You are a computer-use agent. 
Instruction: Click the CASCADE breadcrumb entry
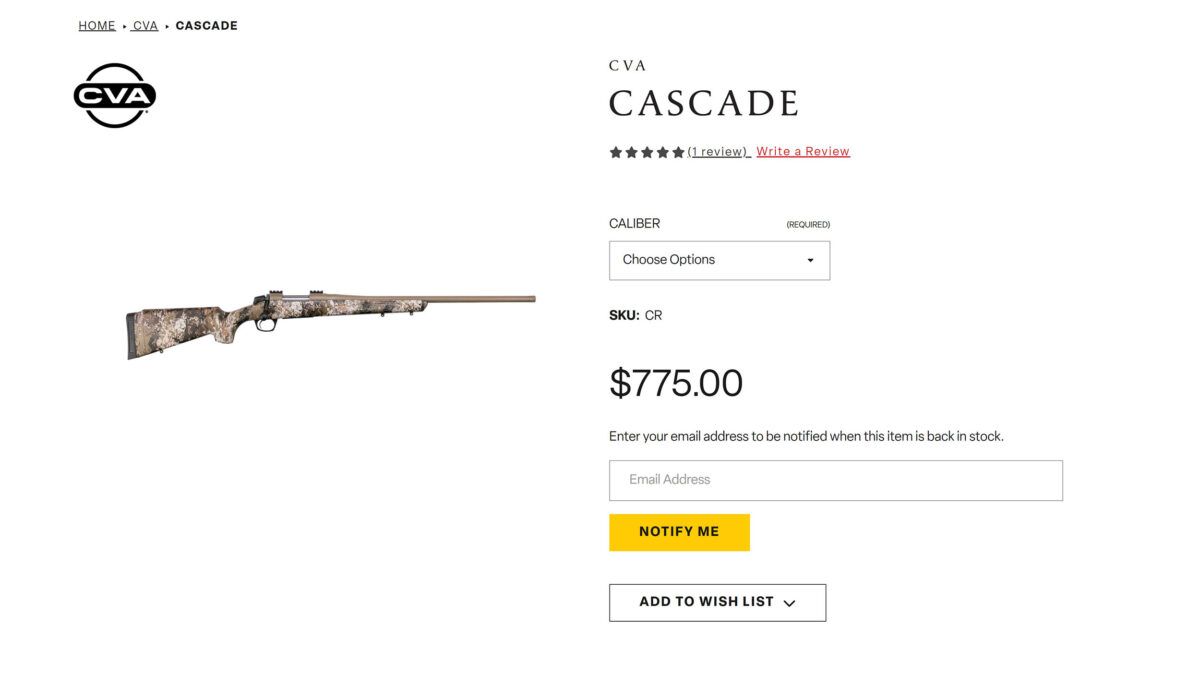[x=206, y=25]
